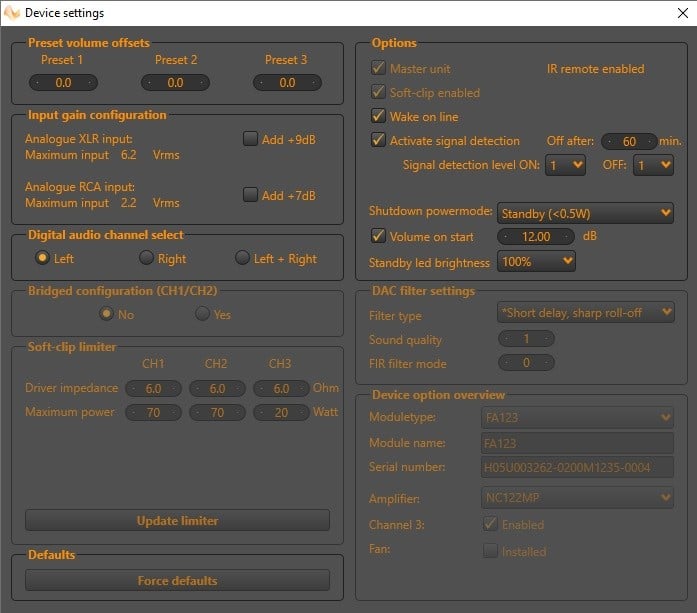697x613 pixels.
Task: Adjust the Preset 1 volume offset field
Action: (63, 83)
